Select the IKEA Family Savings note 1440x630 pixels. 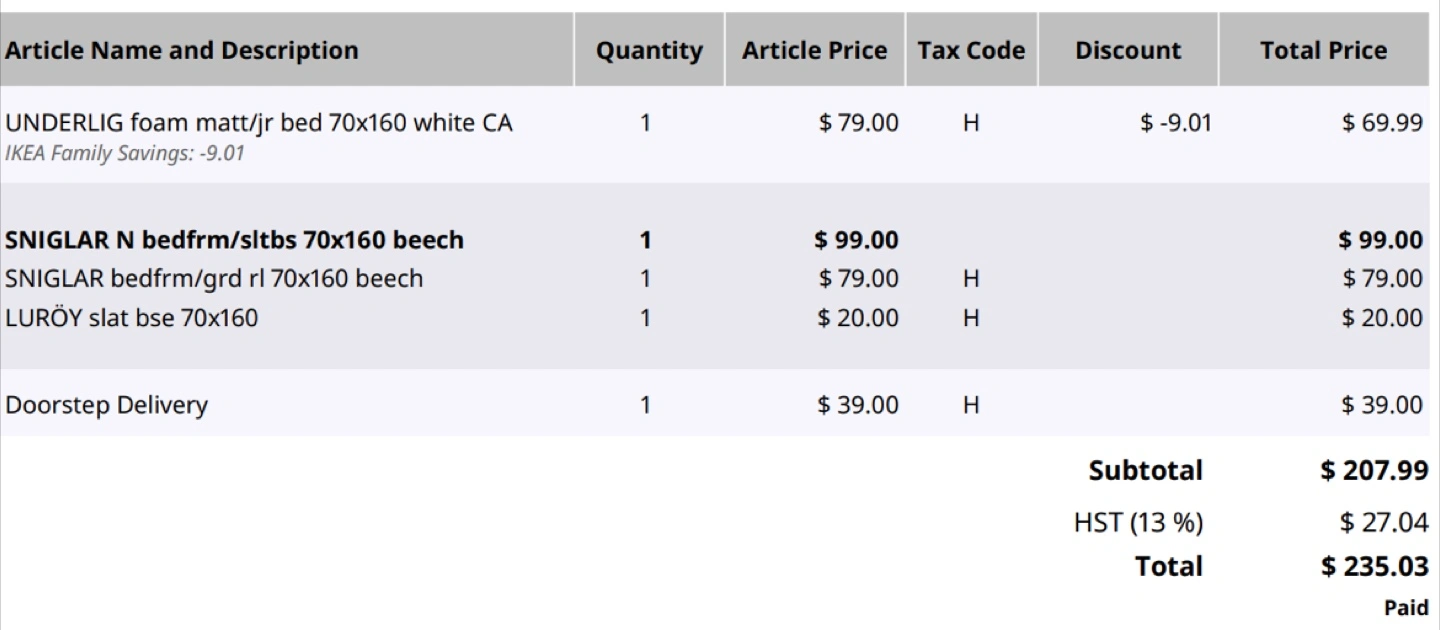[125, 154]
